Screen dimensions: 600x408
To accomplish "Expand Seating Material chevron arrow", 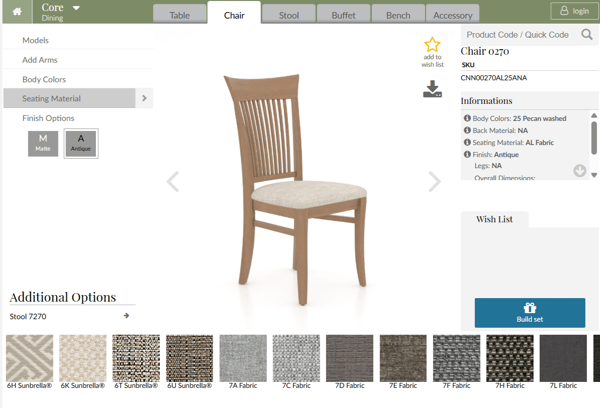I will [144, 98].
